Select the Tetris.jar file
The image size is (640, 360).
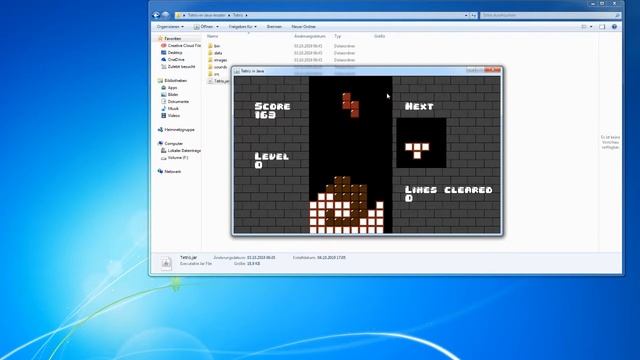pos(219,81)
